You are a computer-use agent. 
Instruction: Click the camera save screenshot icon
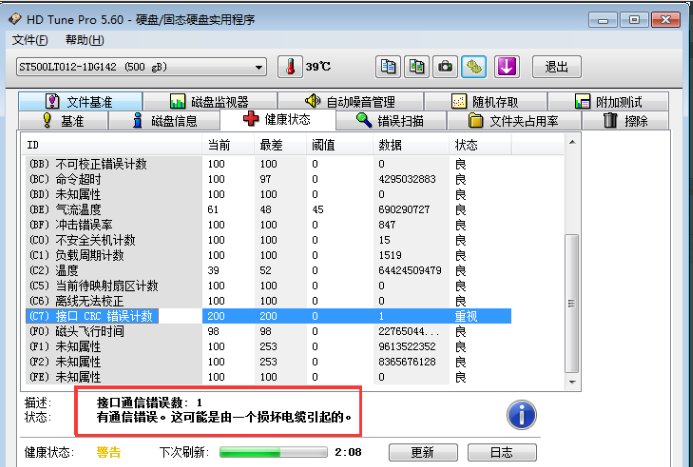pos(445,67)
